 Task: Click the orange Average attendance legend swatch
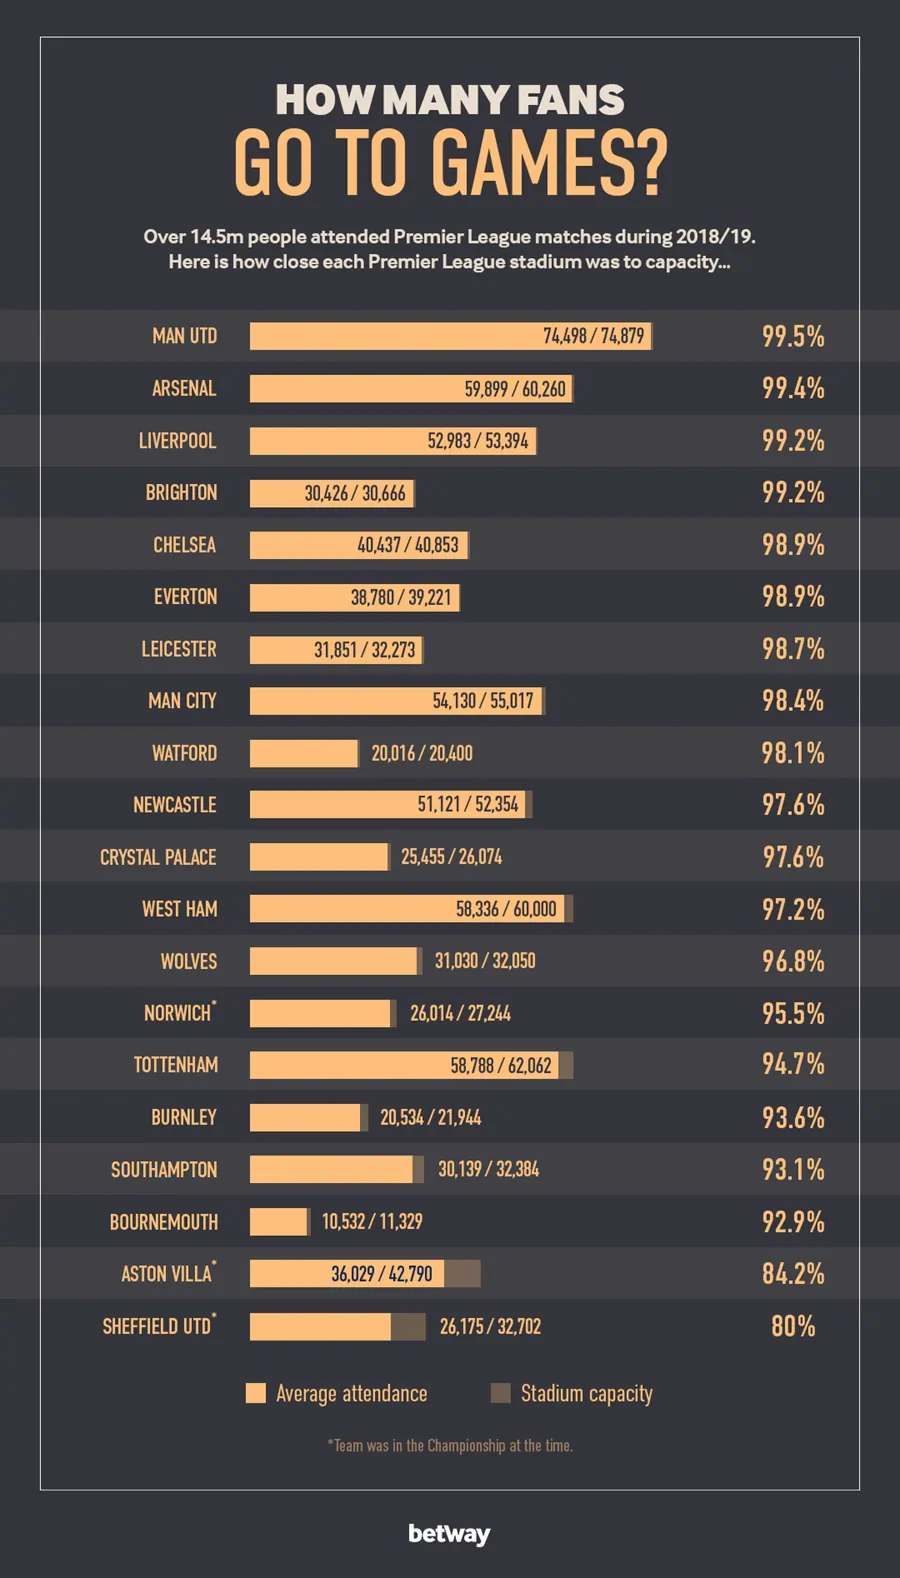coord(256,1393)
